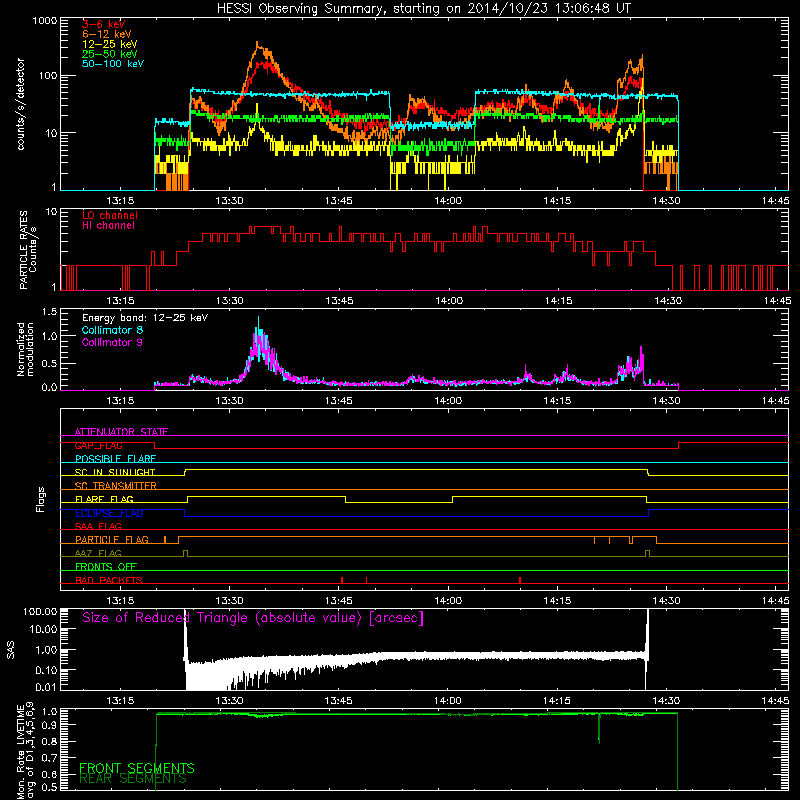Click the Flags panel axis label
Viewport: 800px width, 800px height.
click(x=41, y=499)
